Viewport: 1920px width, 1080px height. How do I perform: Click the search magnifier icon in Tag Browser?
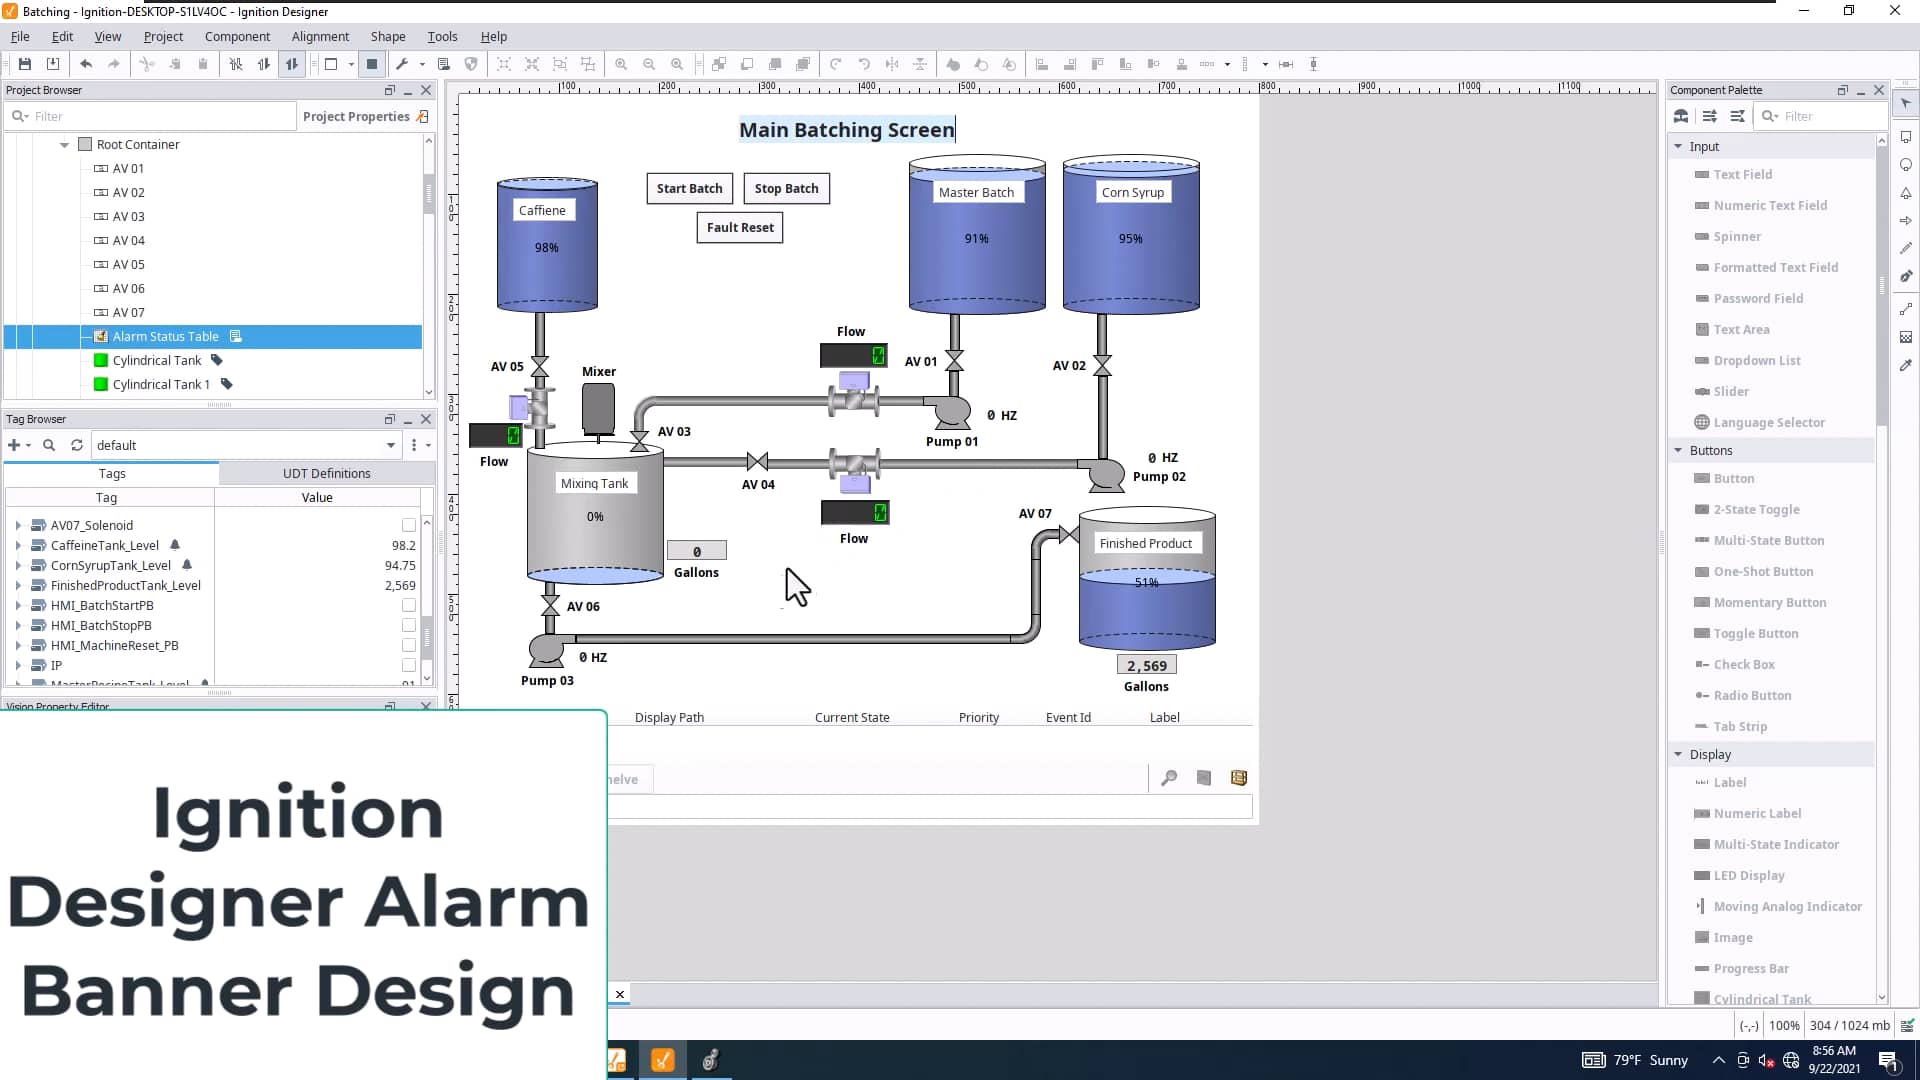(x=48, y=445)
